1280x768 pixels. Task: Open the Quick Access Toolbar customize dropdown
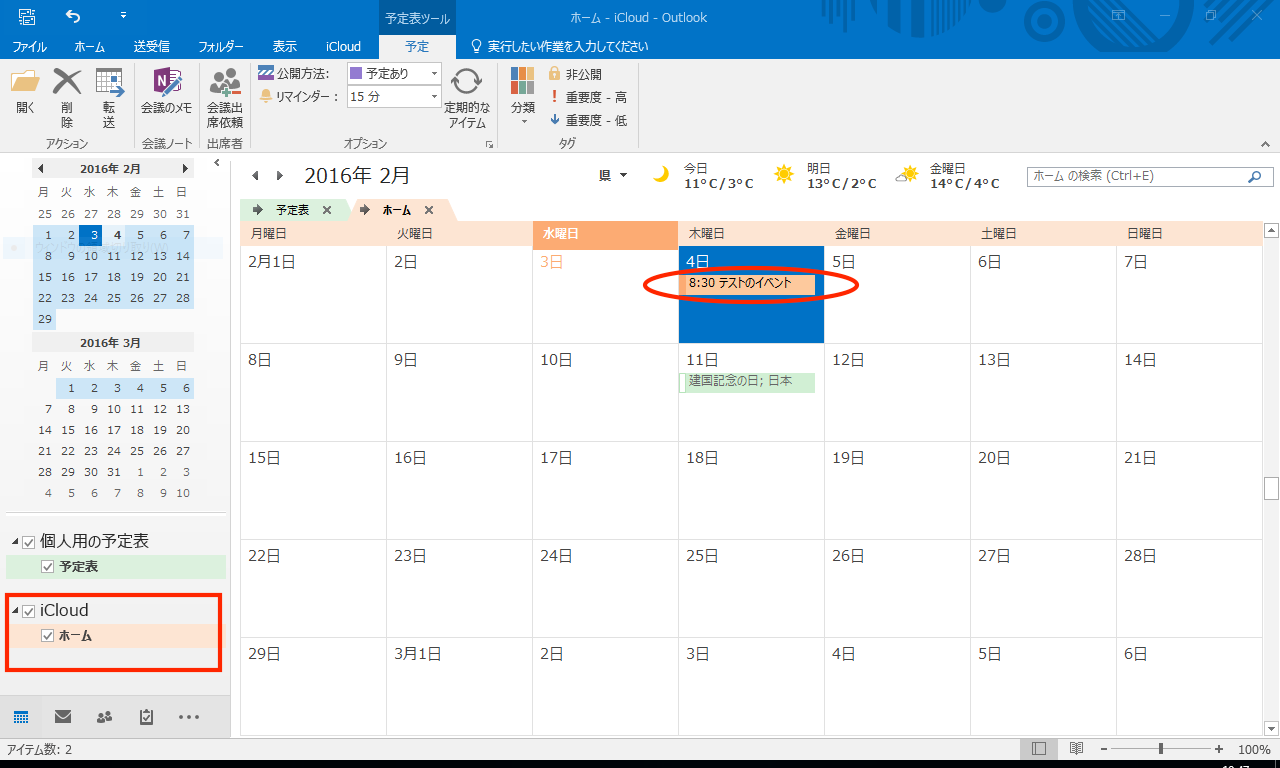coord(123,16)
